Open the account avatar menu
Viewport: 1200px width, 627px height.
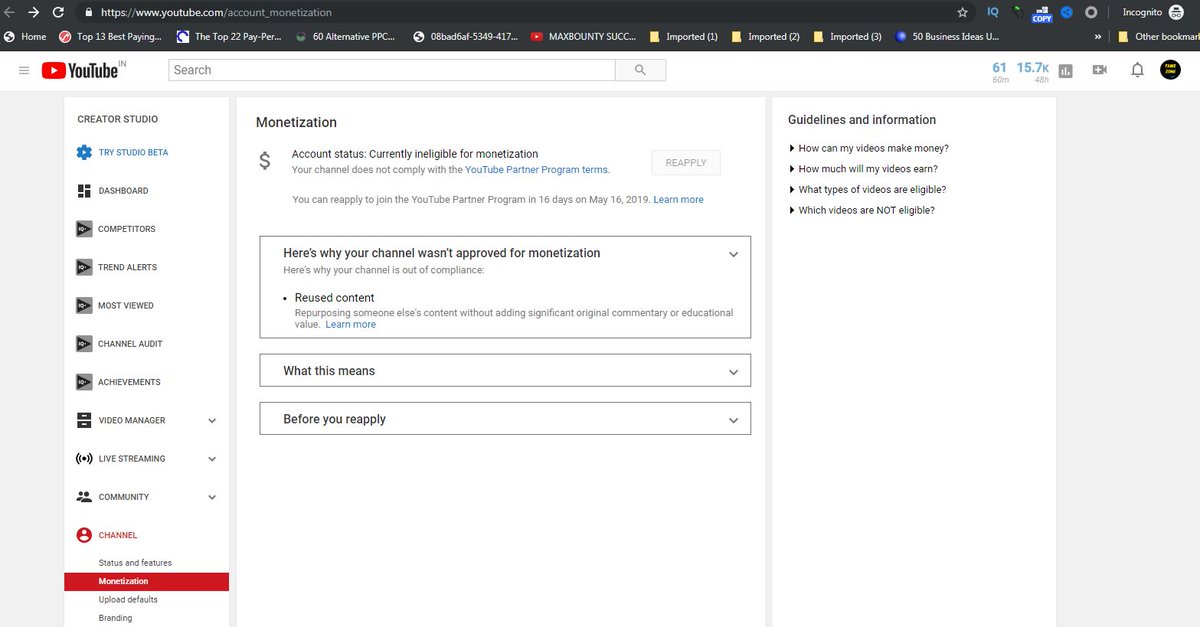pos(1170,70)
